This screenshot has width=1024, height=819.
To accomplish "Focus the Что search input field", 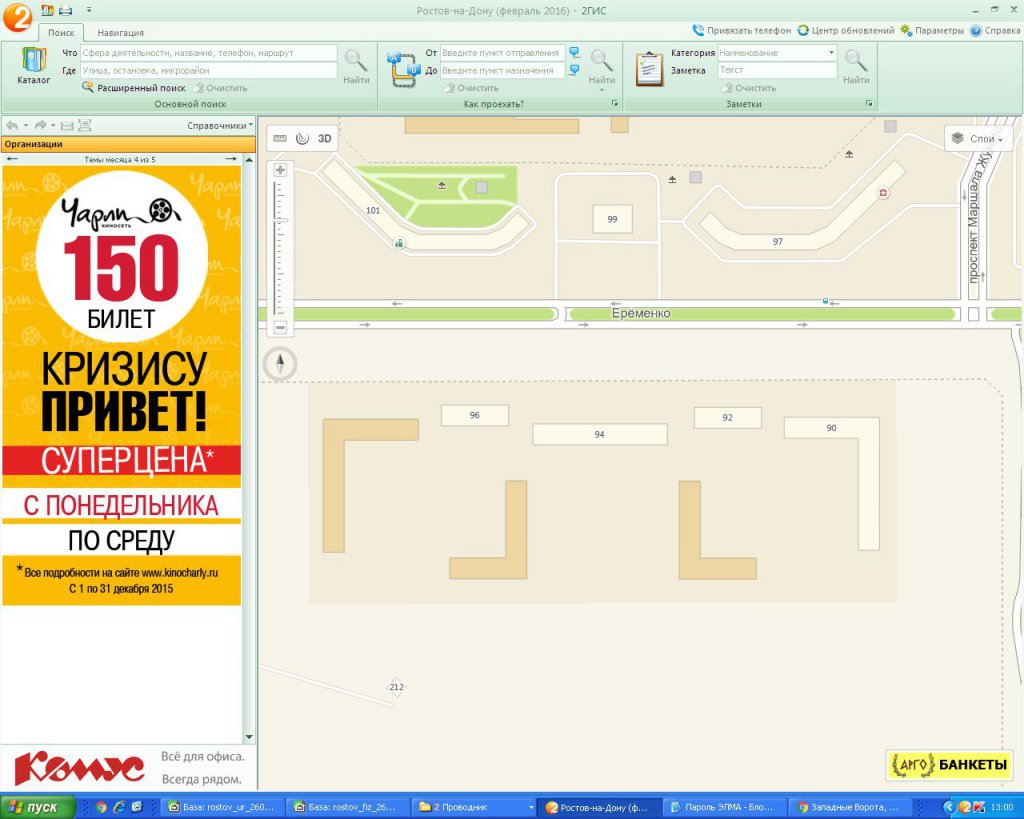I will 208,53.
